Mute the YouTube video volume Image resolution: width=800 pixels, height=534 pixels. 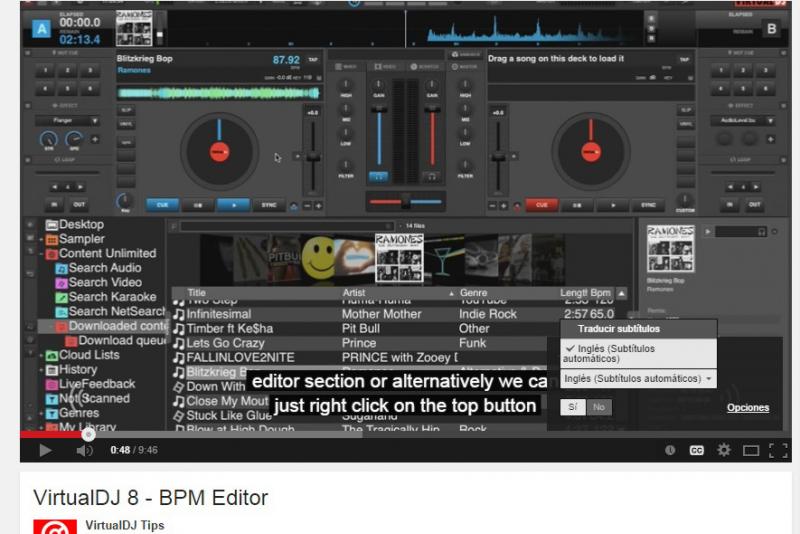click(84, 450)
